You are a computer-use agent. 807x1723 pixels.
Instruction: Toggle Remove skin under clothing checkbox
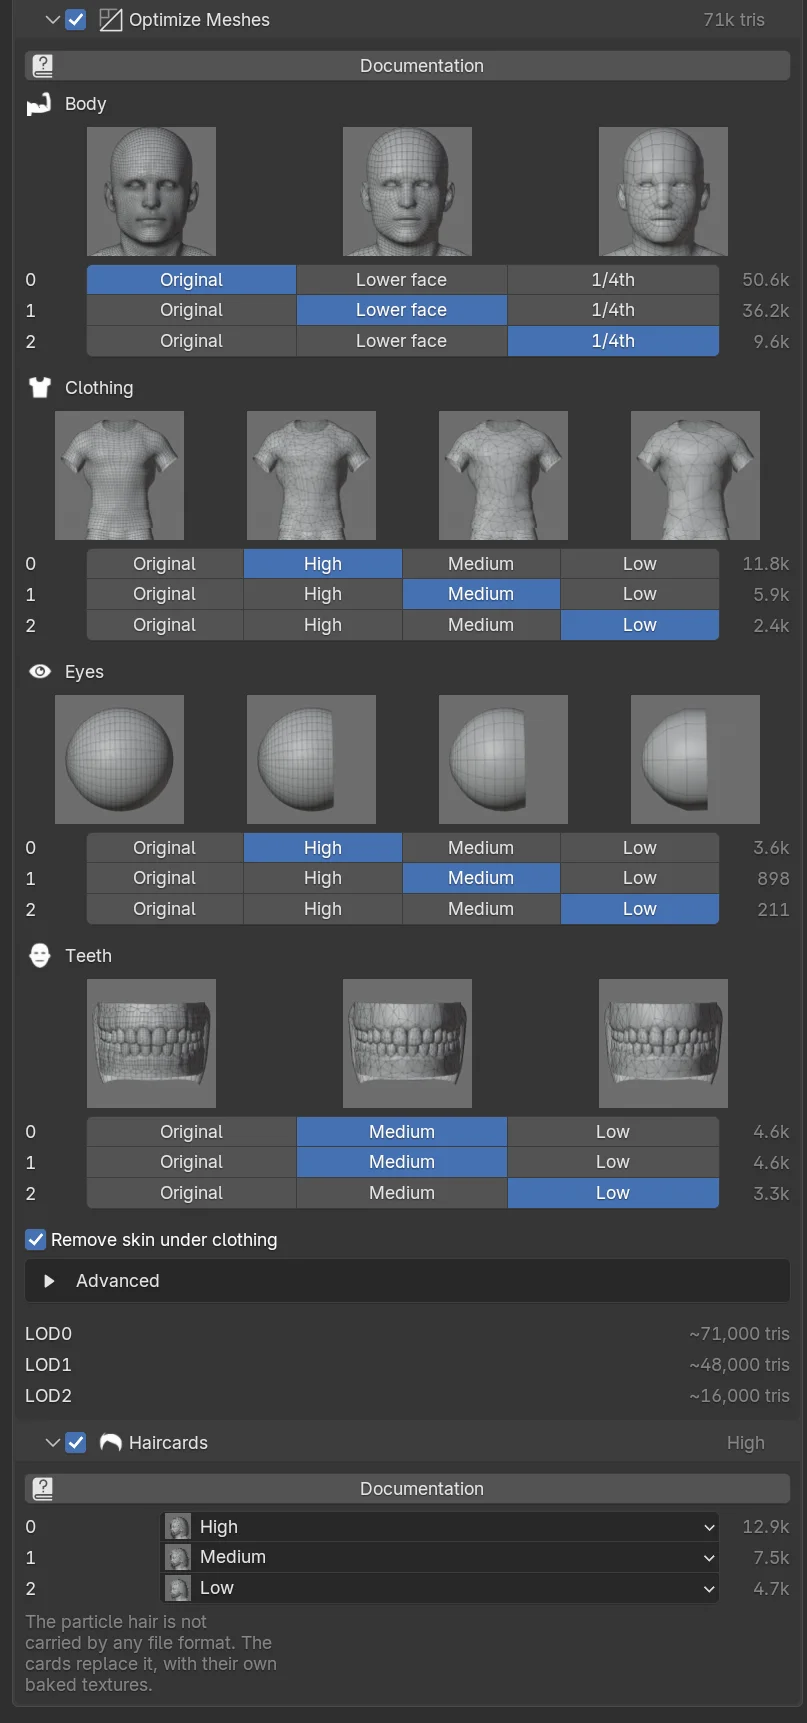[x=36, y=1240]
